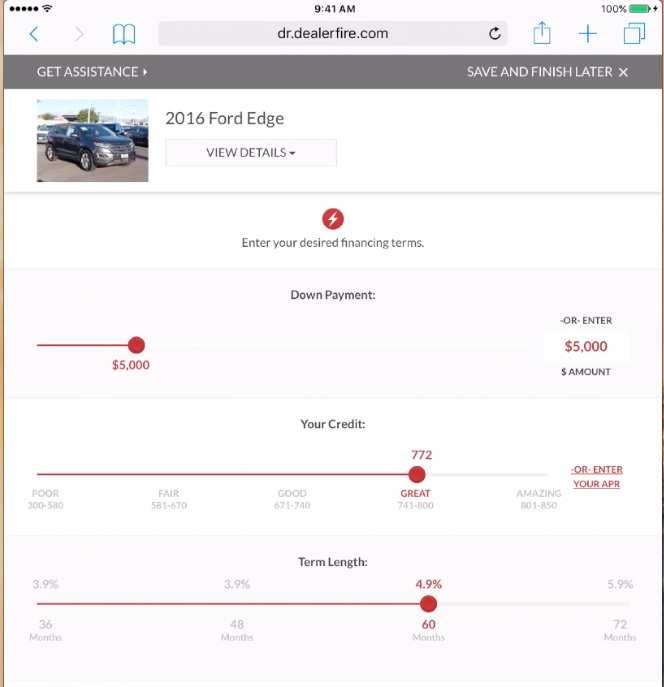Click the Term Length slider handle

[x=428, y=604]
